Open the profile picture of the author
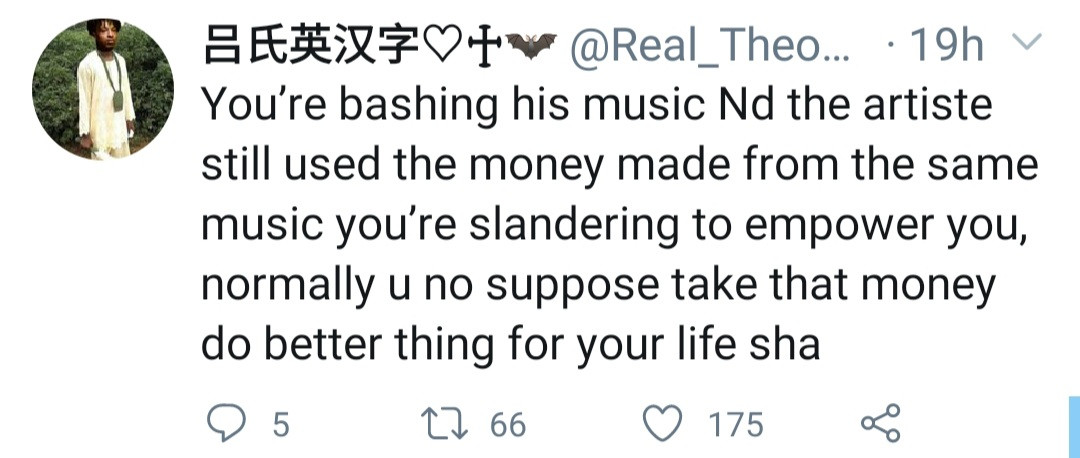Viewport: 1080px width, 458px height. tap(103, 89)
